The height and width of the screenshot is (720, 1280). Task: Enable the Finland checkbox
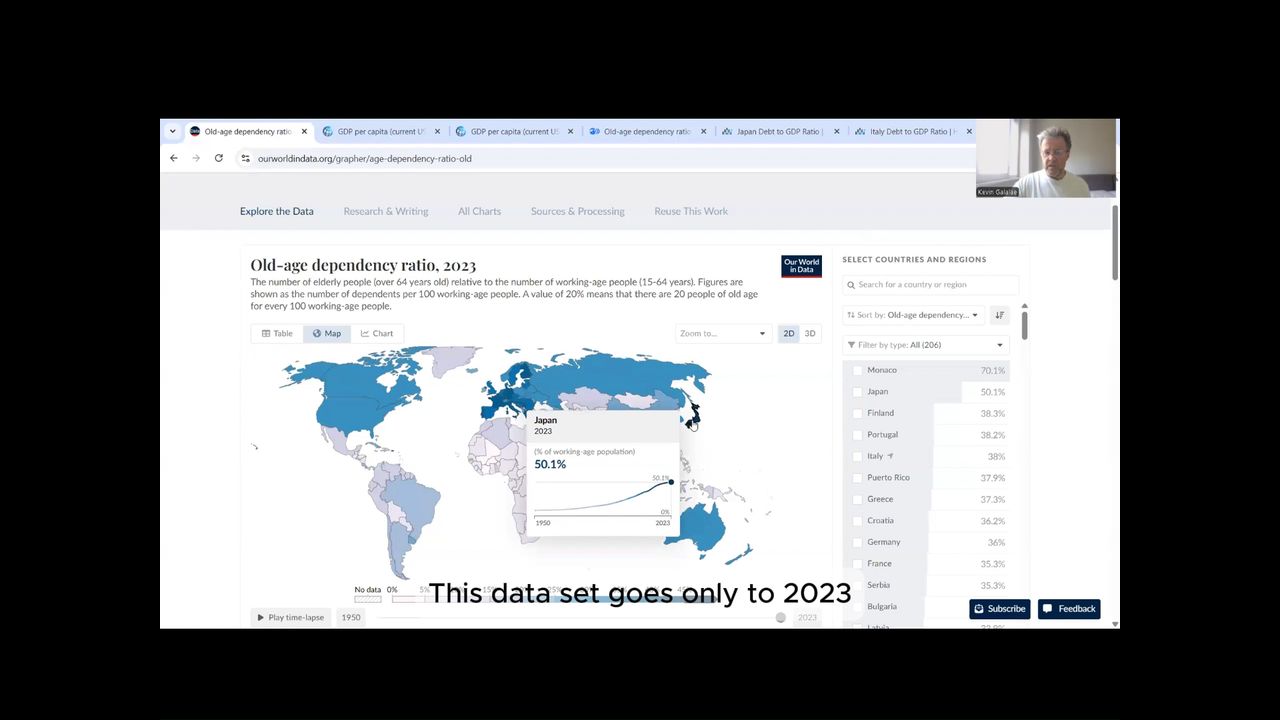coord(857,413)
